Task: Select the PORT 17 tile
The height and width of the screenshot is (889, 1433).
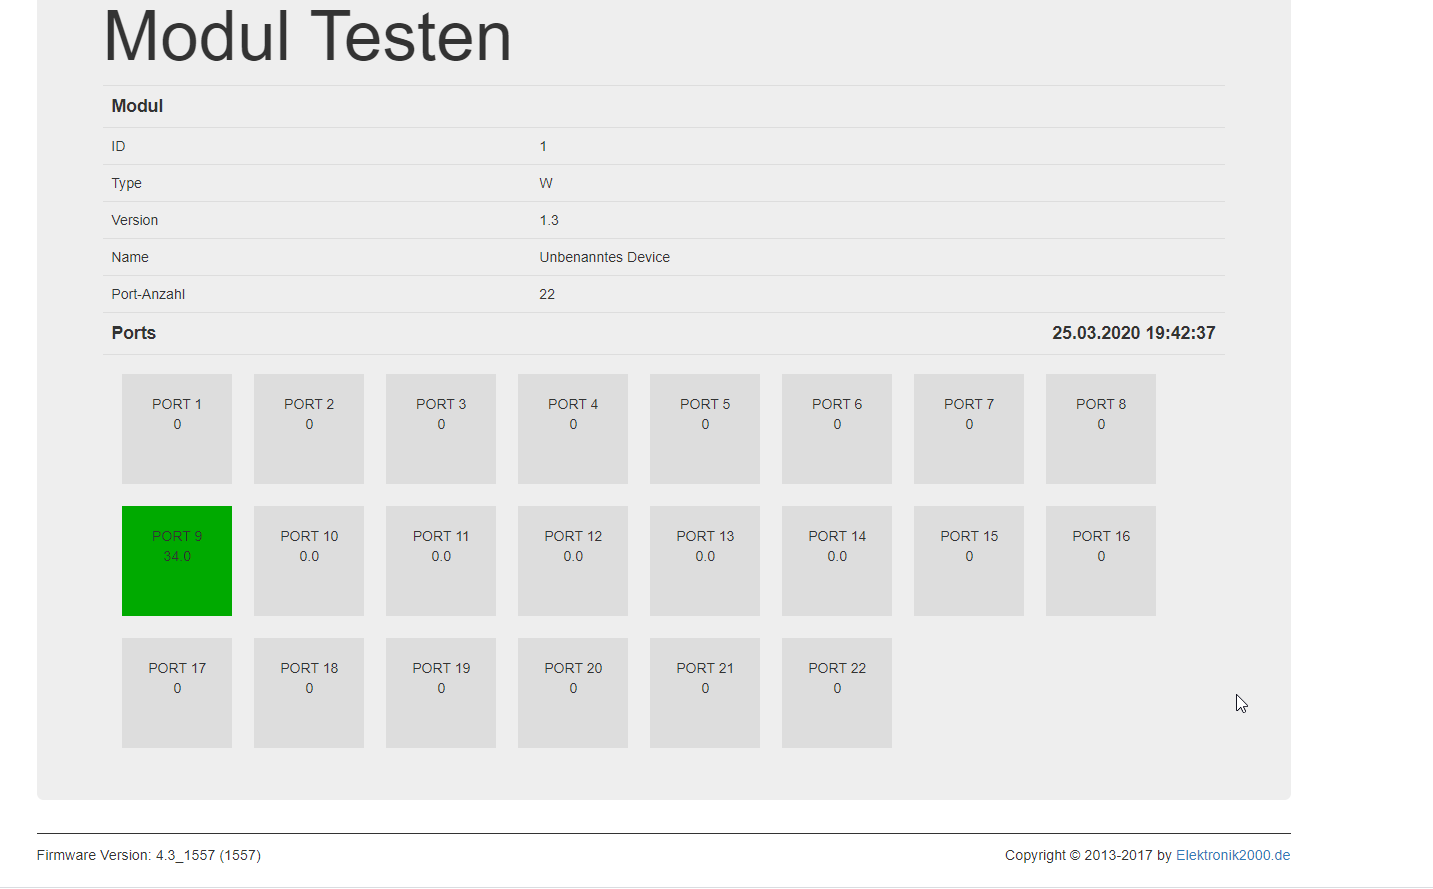Action: tap(177, 693)
